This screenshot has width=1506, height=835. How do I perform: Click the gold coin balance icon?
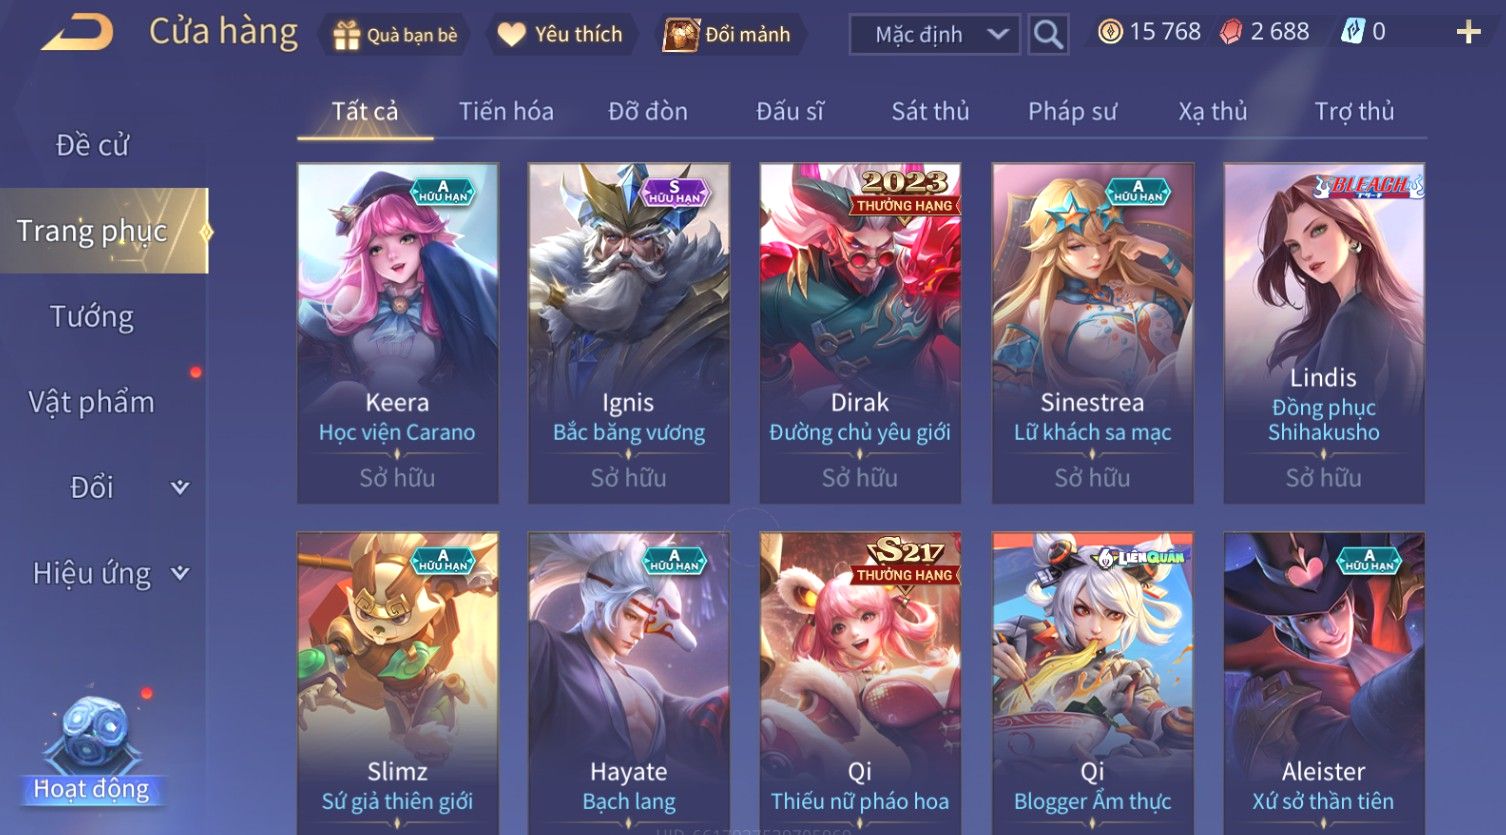1110,32
